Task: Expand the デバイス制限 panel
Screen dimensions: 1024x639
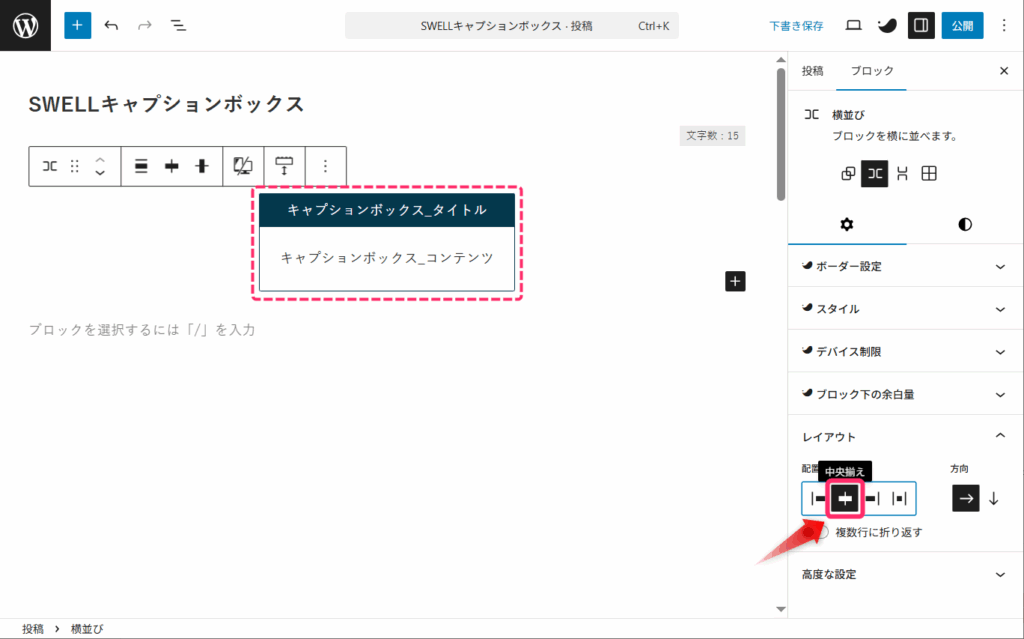Action: click(x=905, y=352)
